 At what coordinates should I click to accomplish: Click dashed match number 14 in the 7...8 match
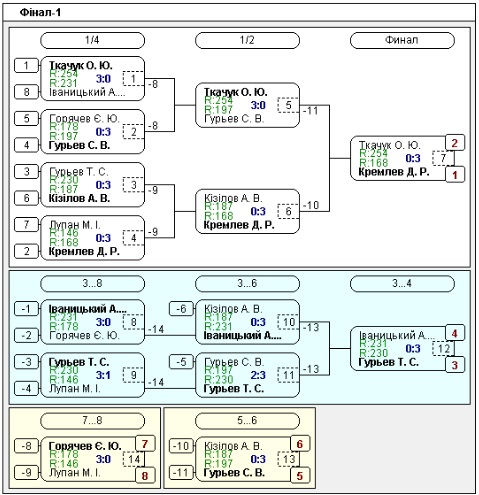[x=133, y=459]
